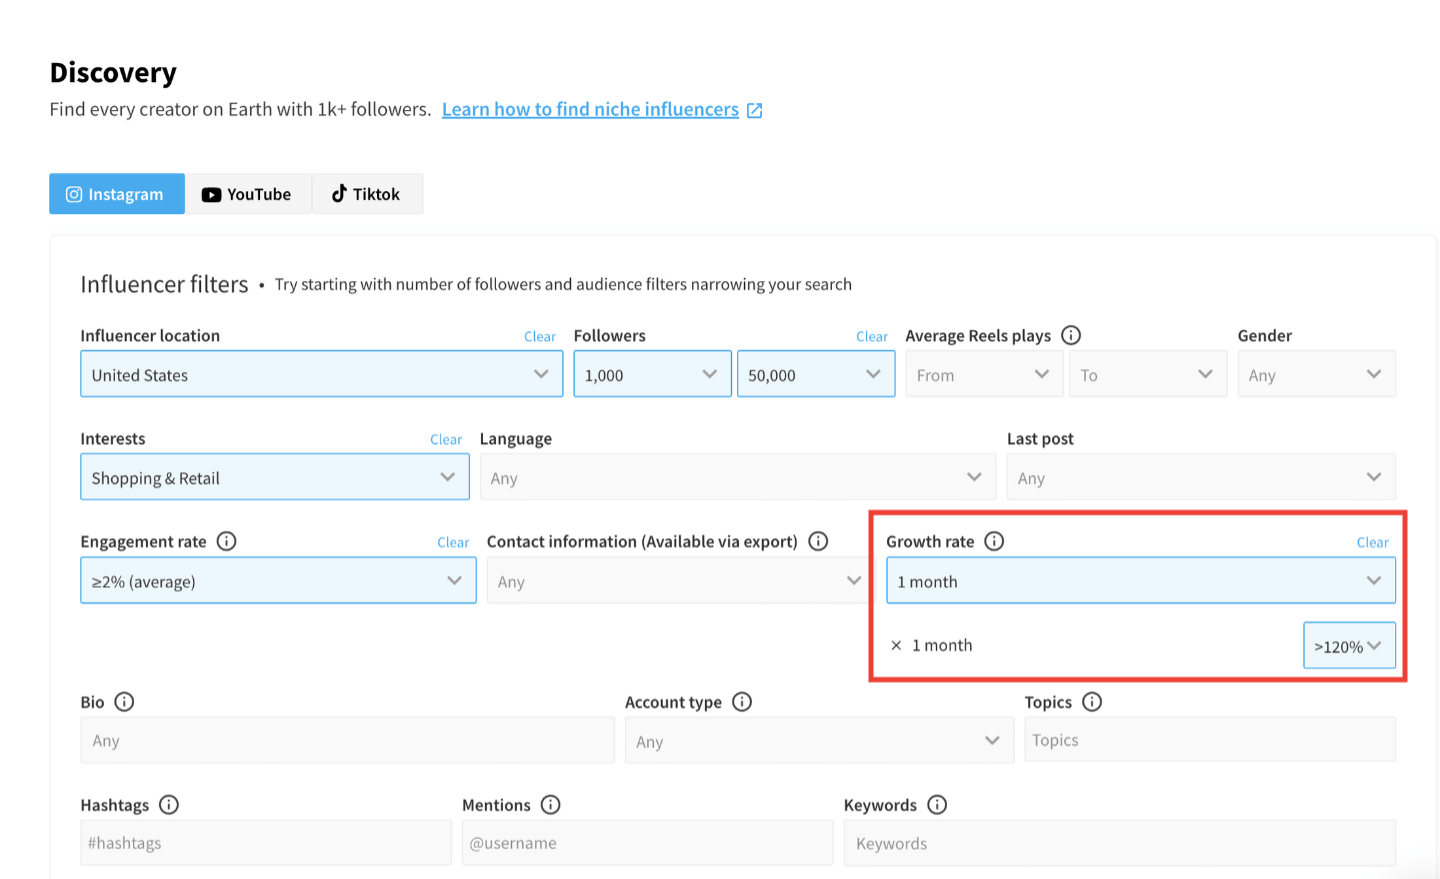Click the Hashtags info icon
This screenshot has height=879, width=1440.
[x=169, y=805]
